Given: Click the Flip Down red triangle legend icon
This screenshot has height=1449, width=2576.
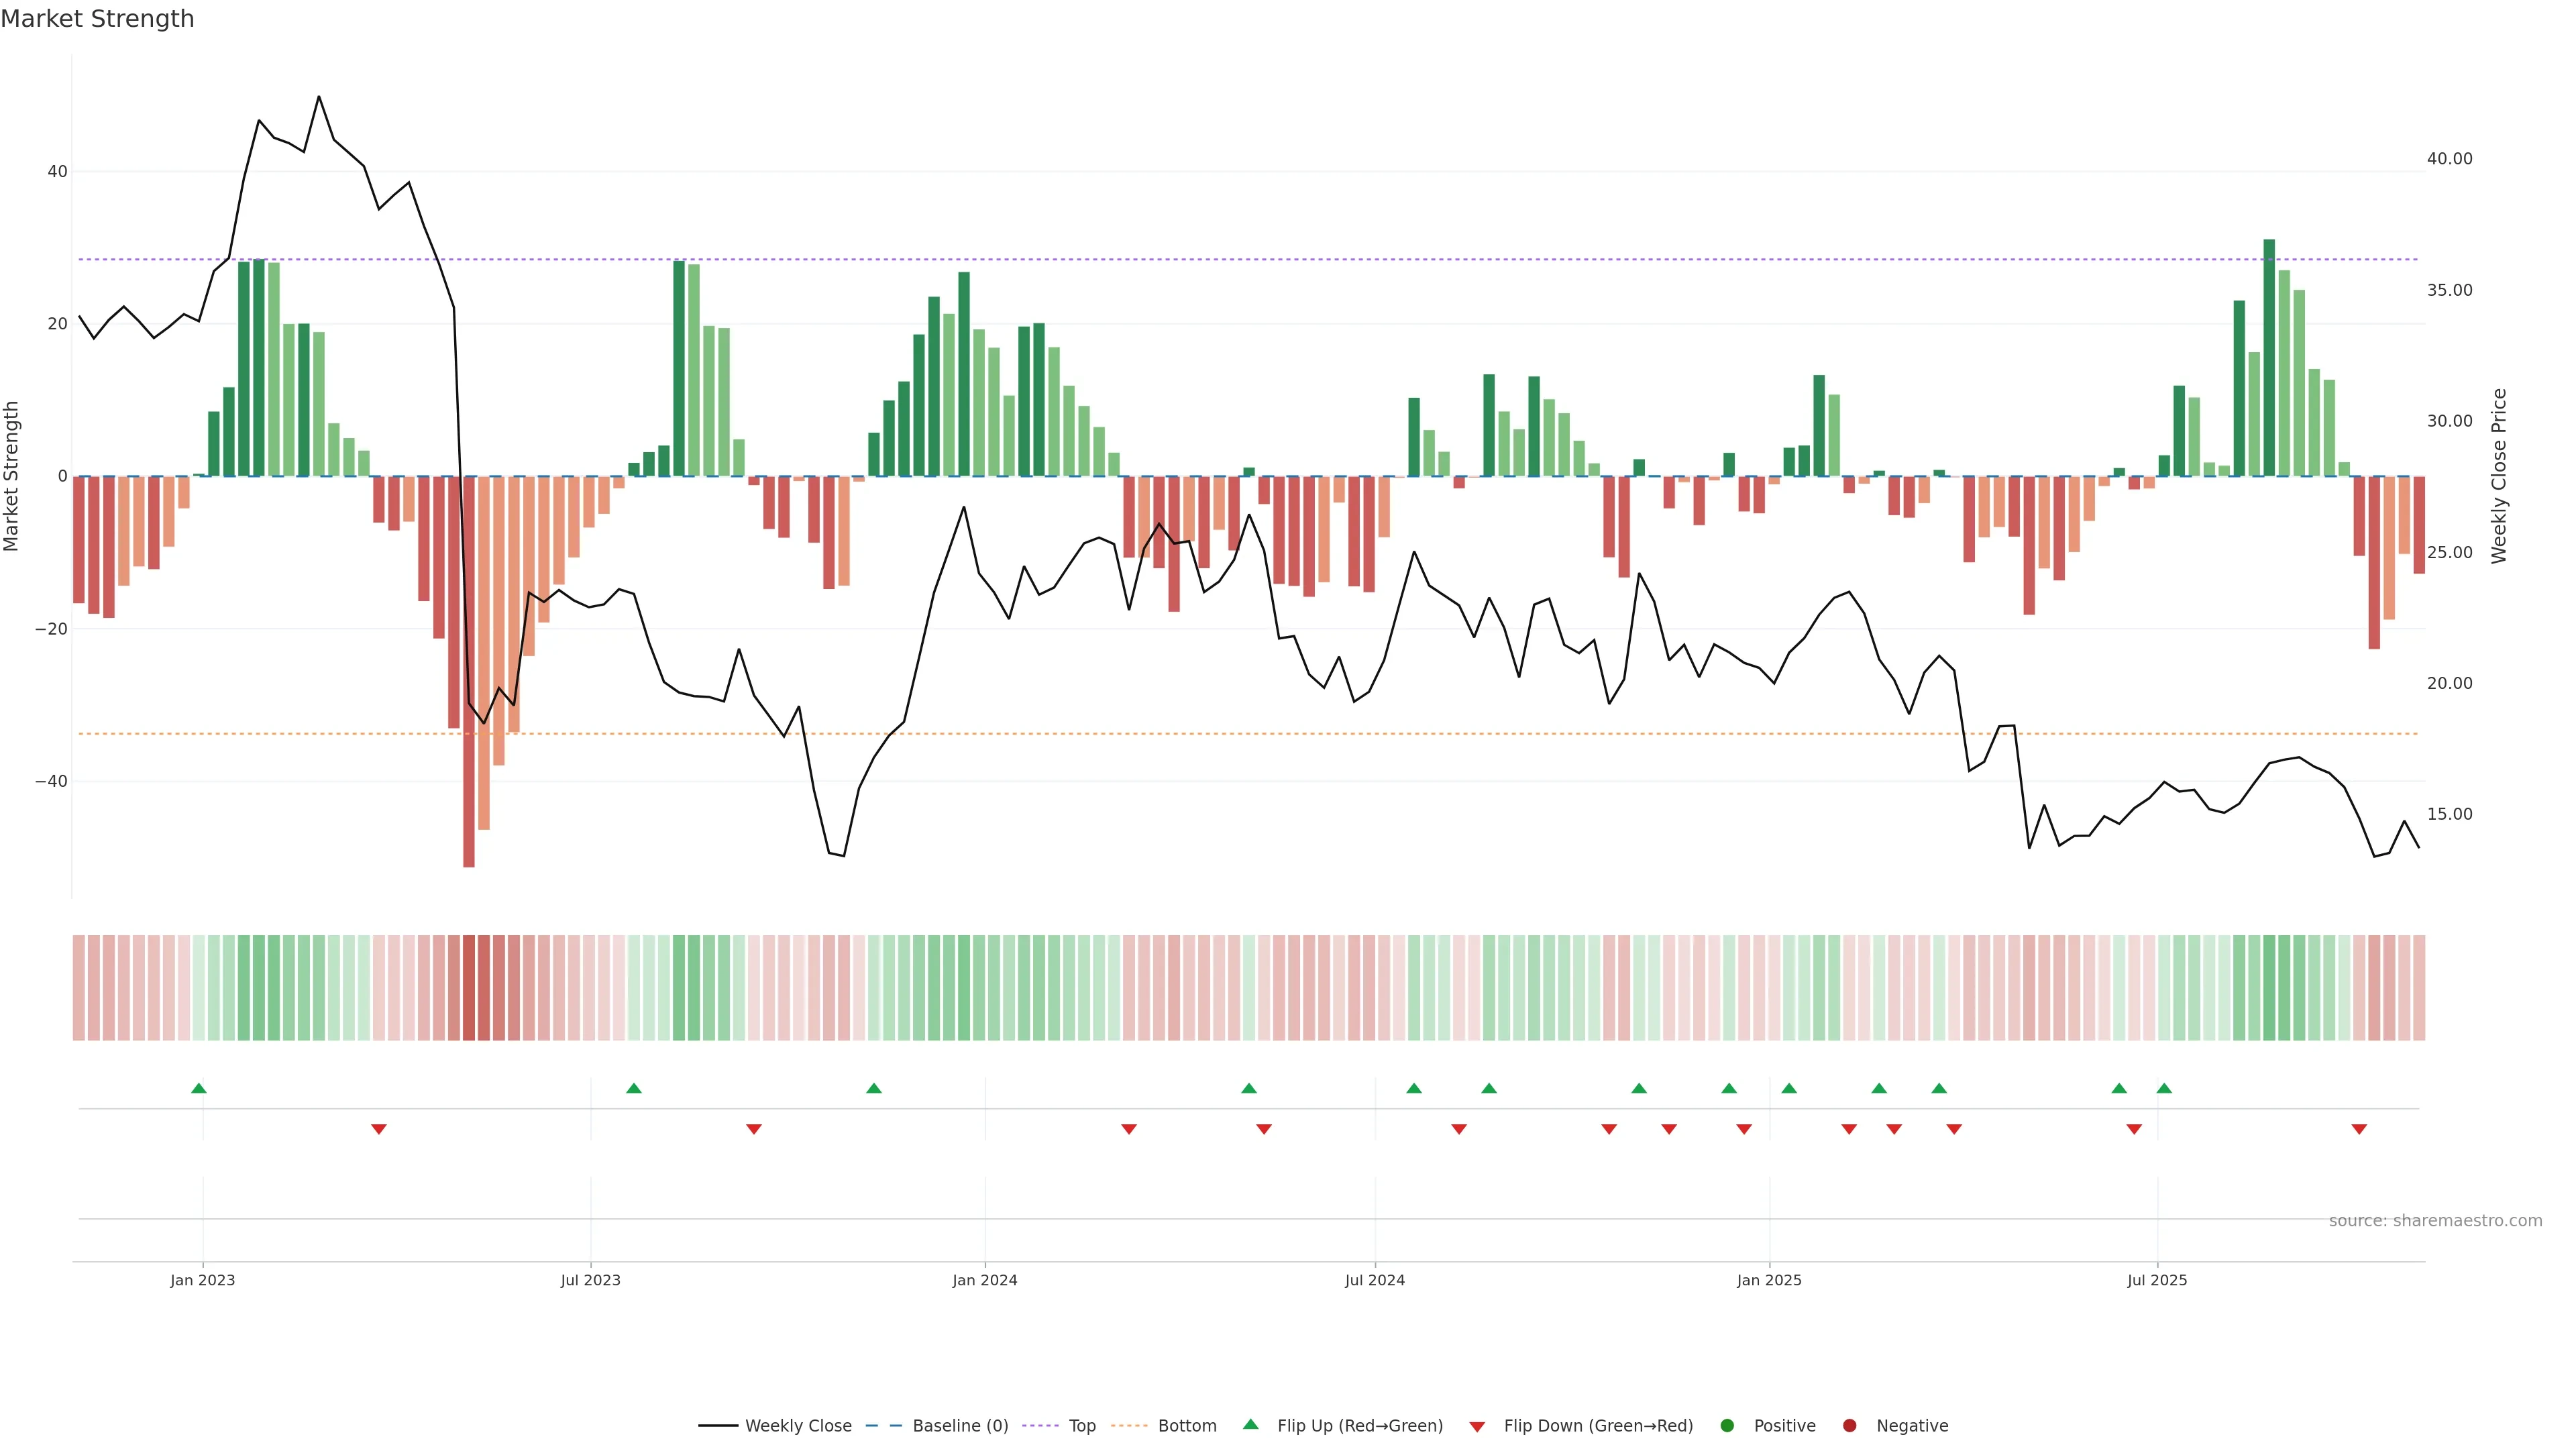Looking at the screenshot, I should pos(1477,1427).
